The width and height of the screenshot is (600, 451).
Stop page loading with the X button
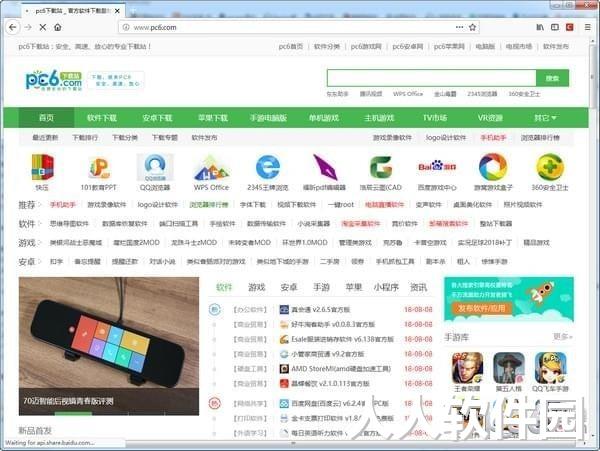click(43, 27)
